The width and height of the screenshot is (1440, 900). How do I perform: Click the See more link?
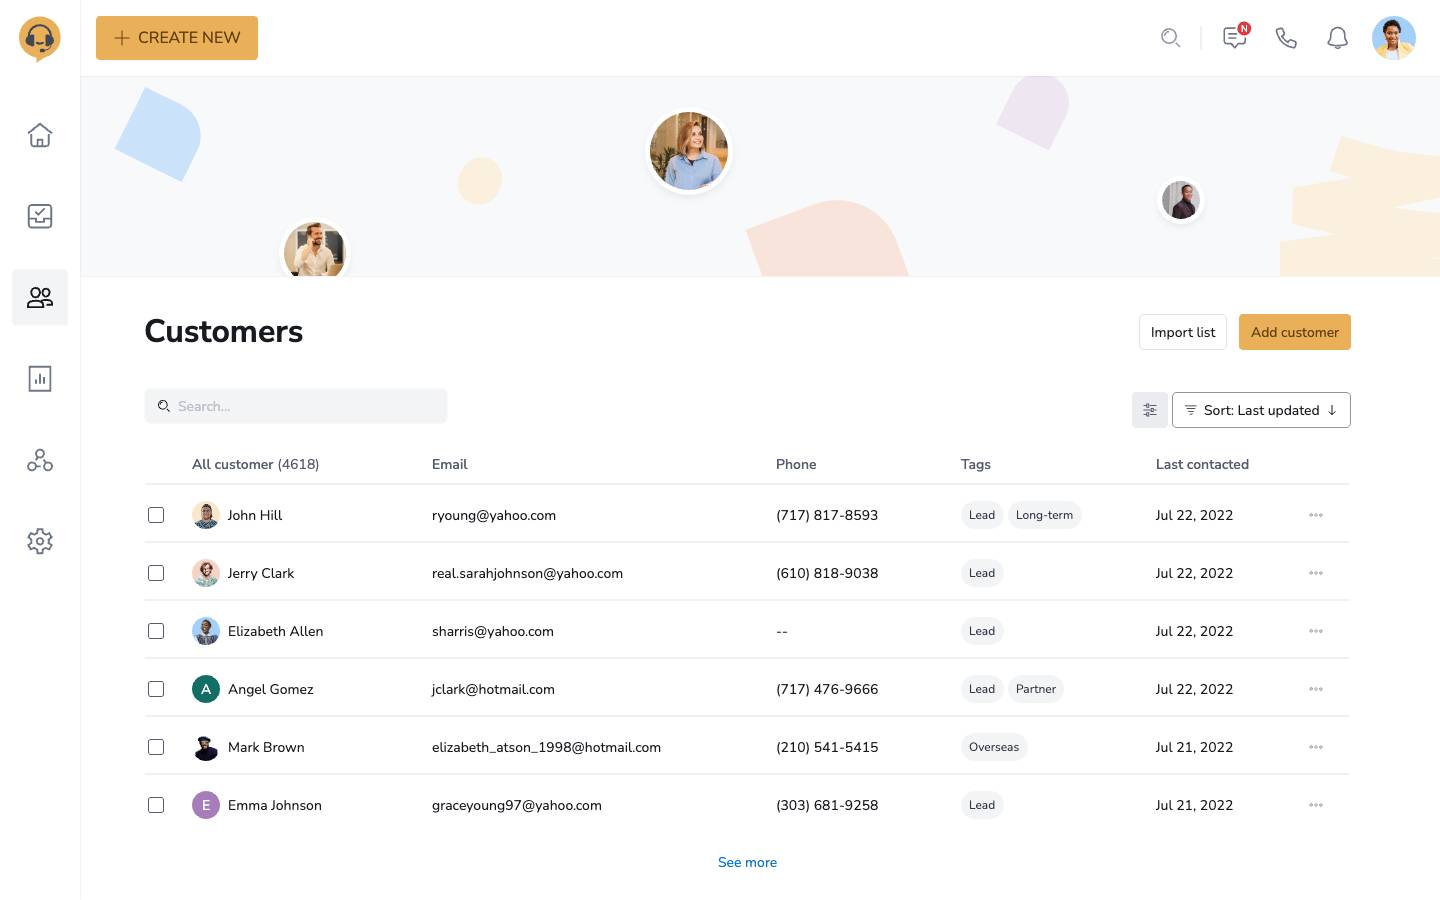click(747, 862)
